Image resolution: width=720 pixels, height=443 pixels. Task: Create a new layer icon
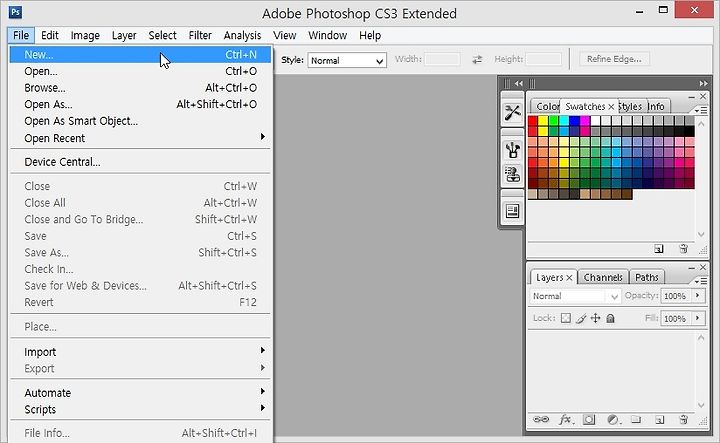pos(660,420)
